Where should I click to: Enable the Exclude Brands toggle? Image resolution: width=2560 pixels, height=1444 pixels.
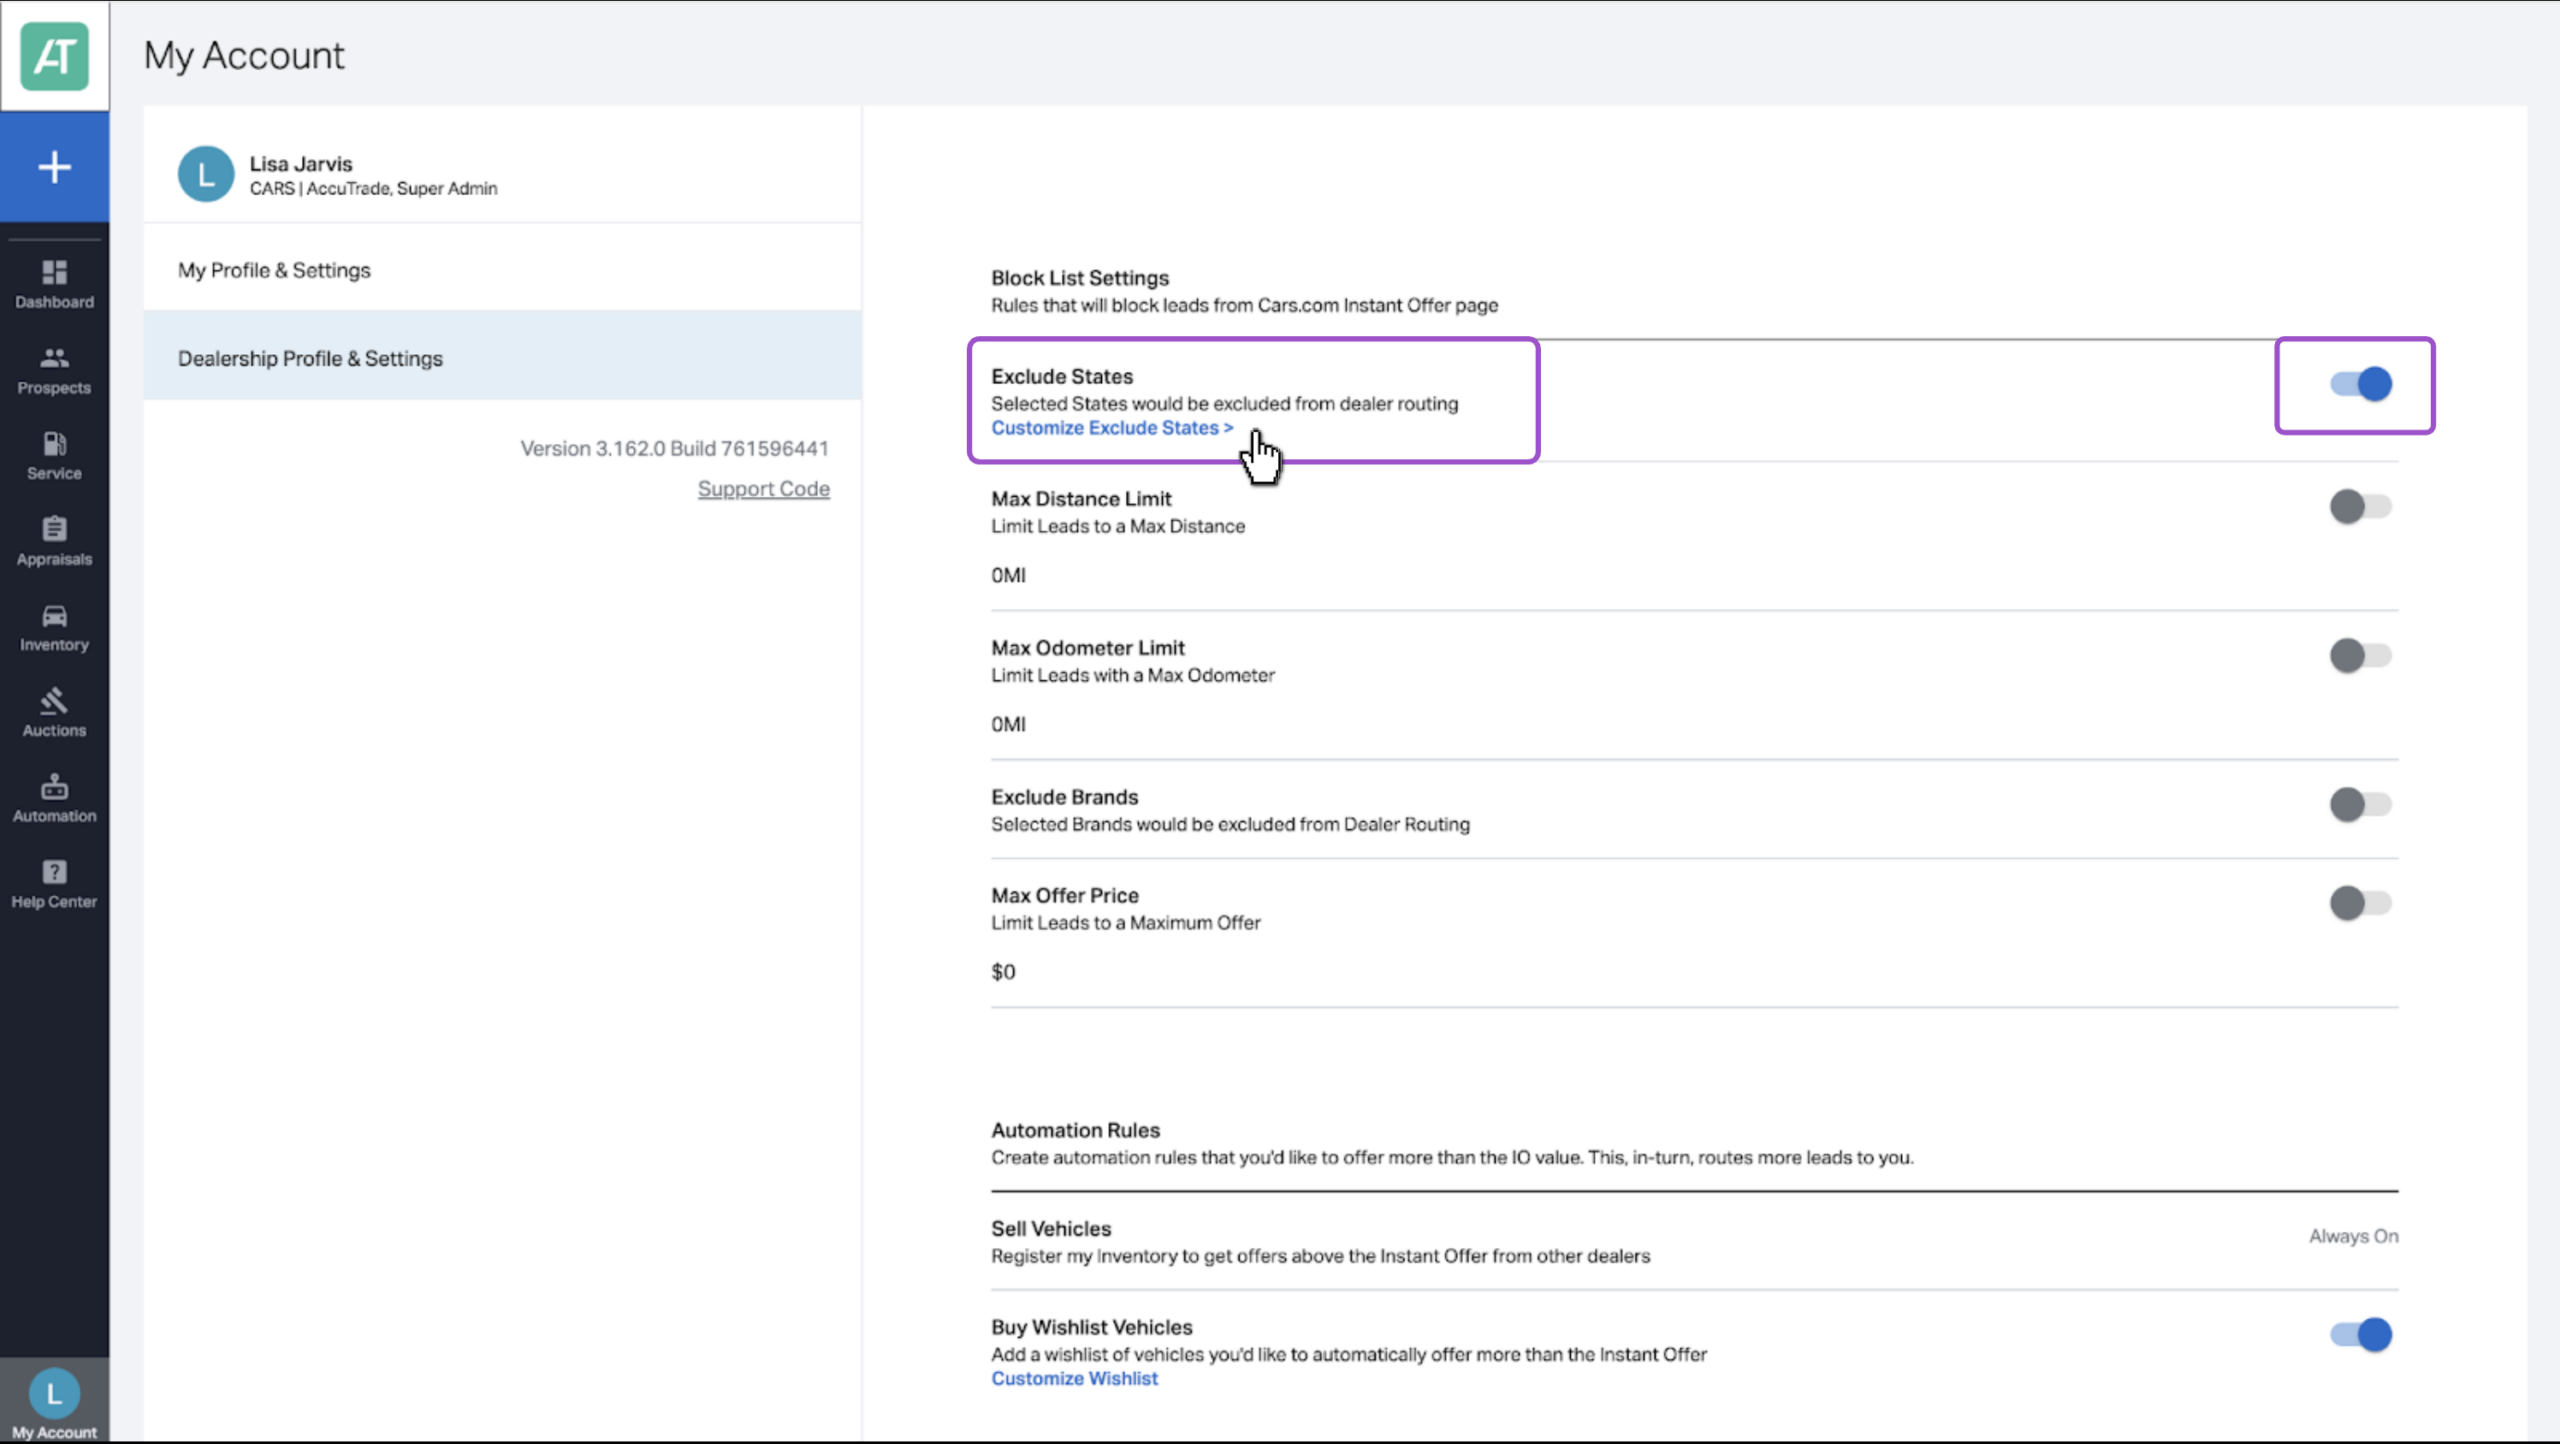tap(2361, 804)
